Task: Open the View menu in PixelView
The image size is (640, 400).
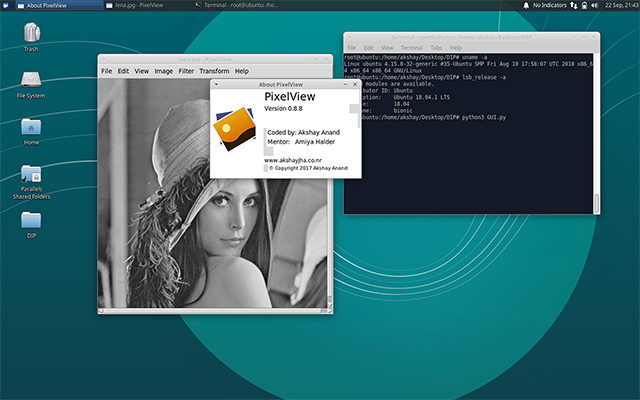Action: [142, 71]
